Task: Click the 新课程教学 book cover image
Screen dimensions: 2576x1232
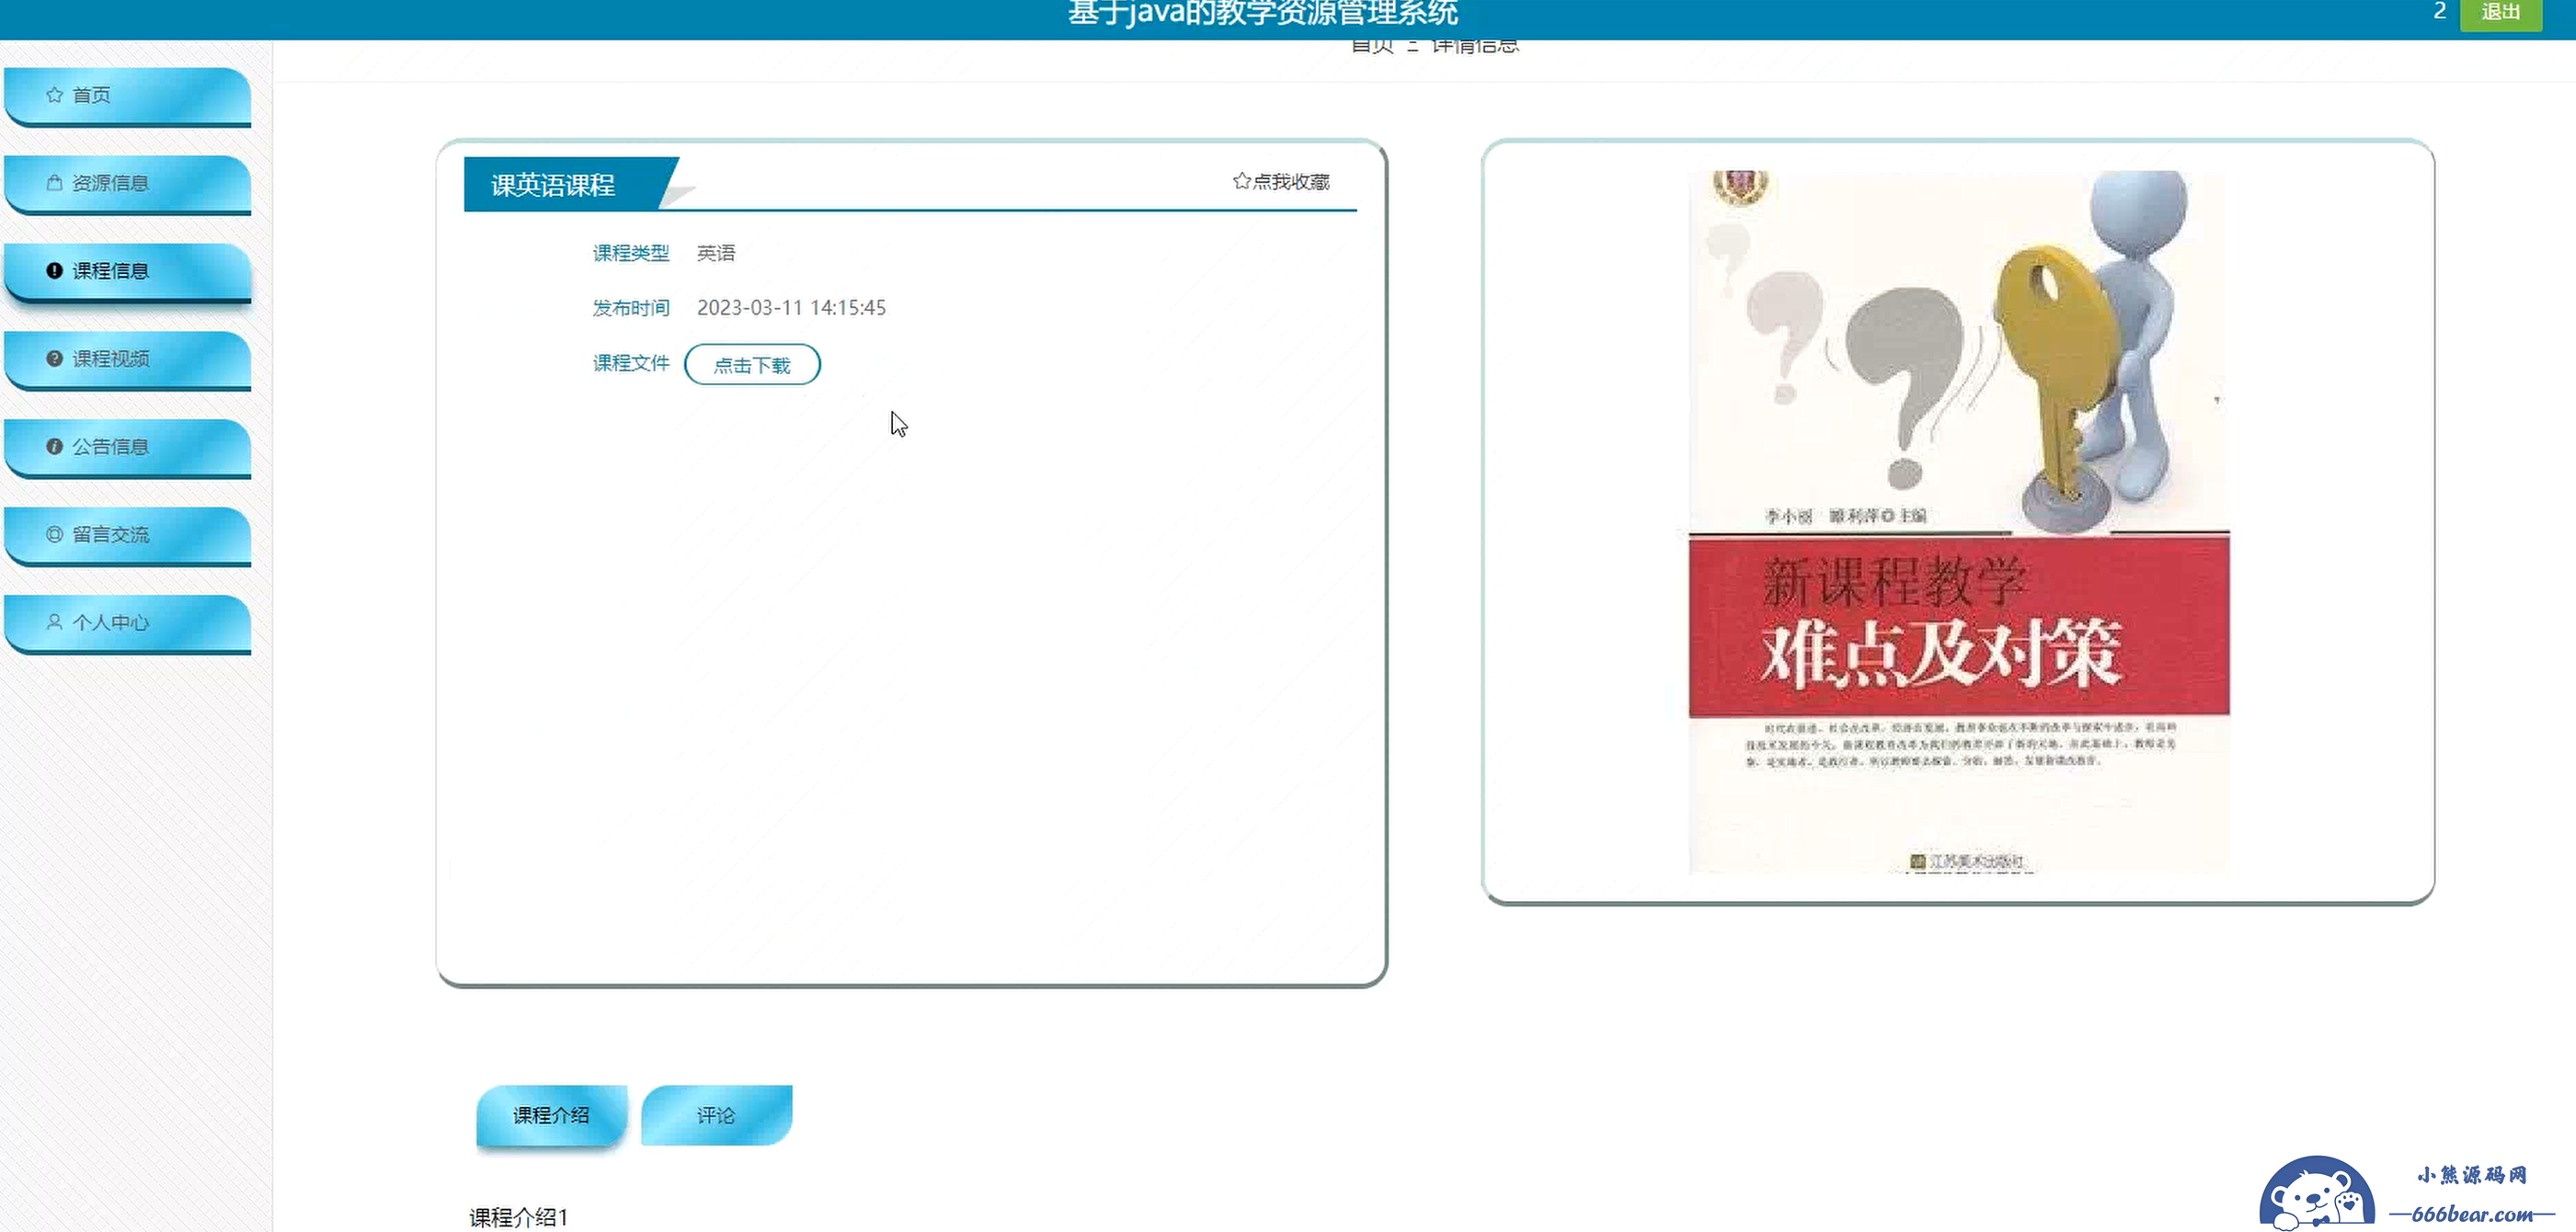Action: [1958, 522]
